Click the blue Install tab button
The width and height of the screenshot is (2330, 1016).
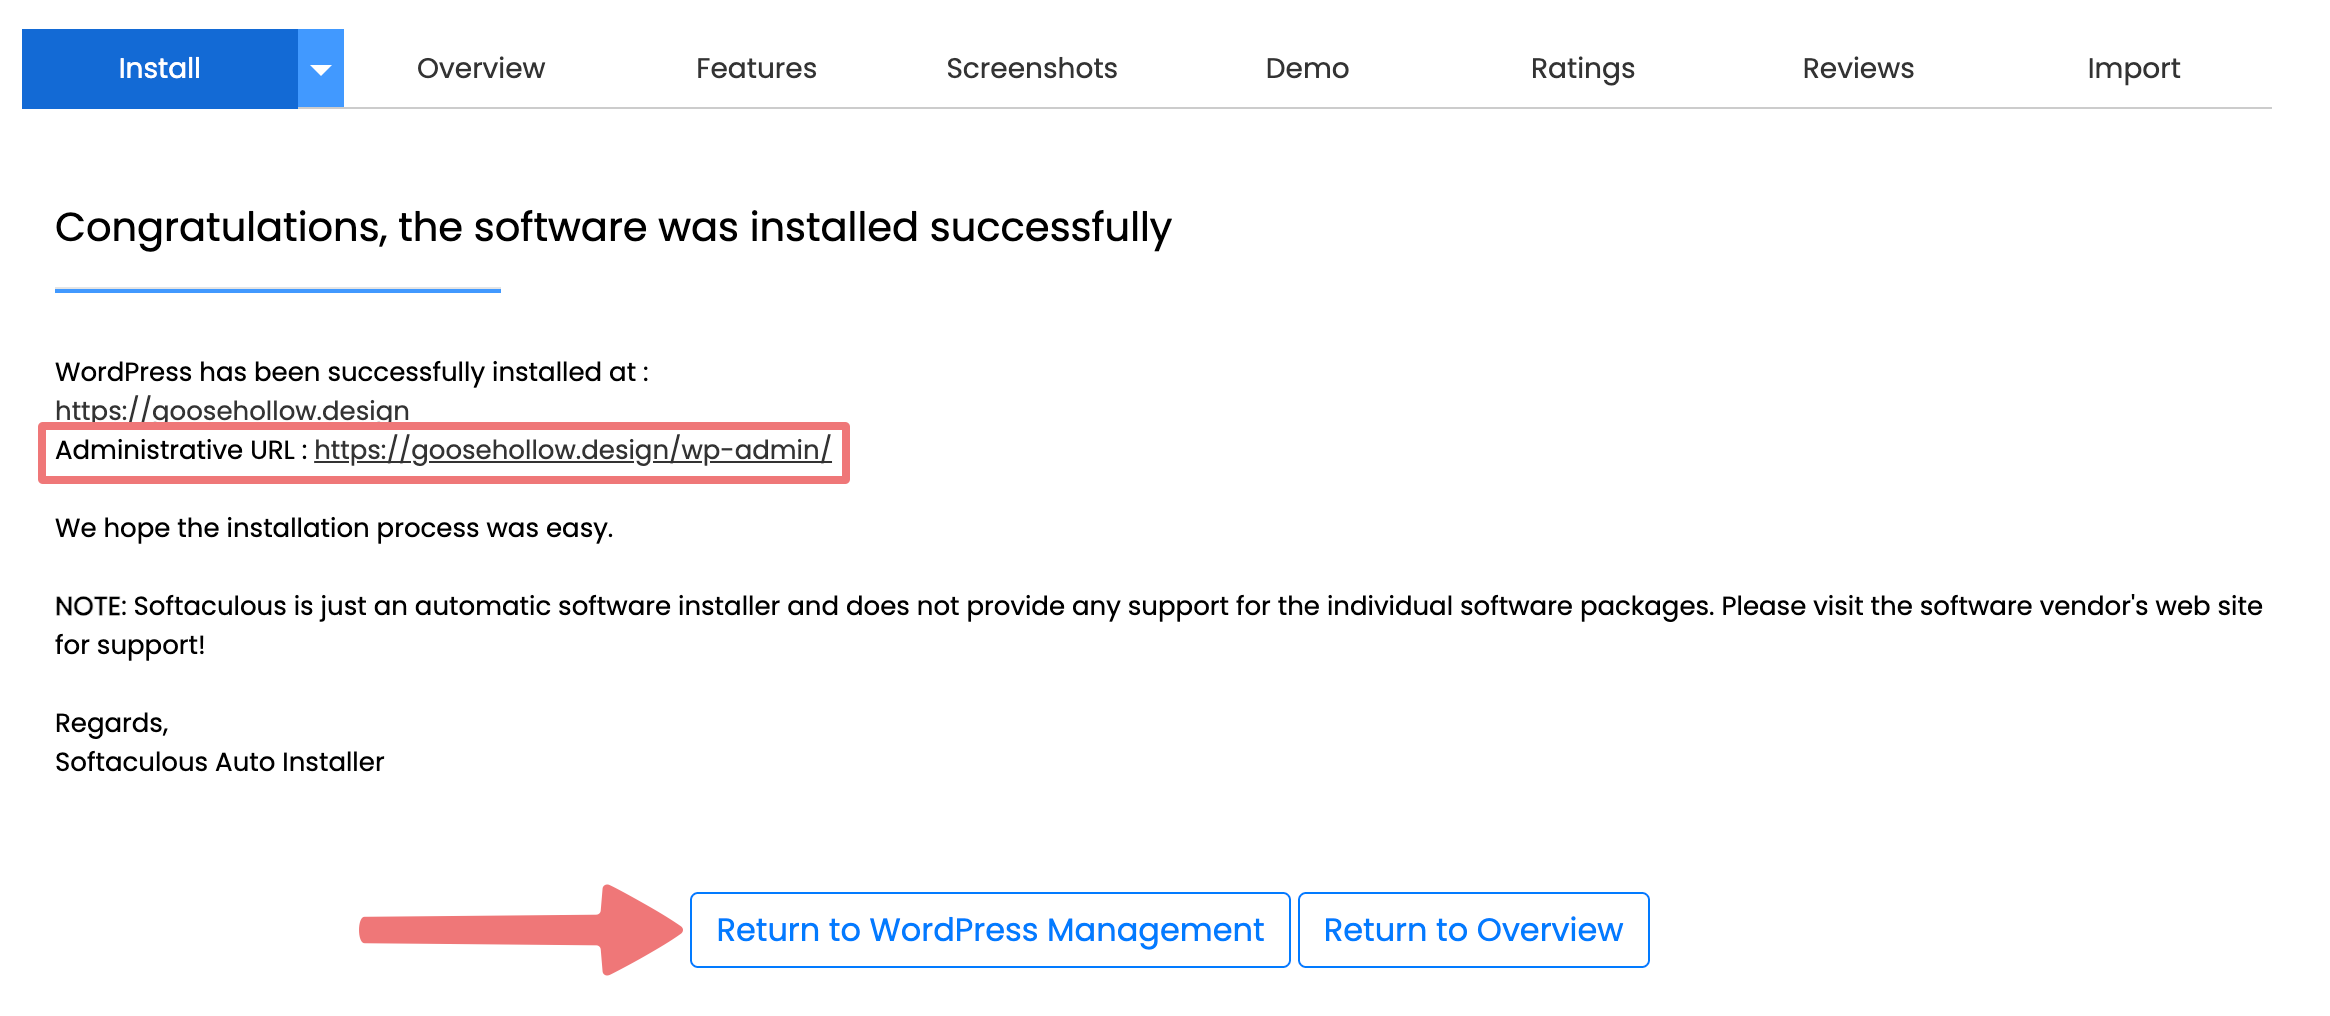(x=160, y=68)
